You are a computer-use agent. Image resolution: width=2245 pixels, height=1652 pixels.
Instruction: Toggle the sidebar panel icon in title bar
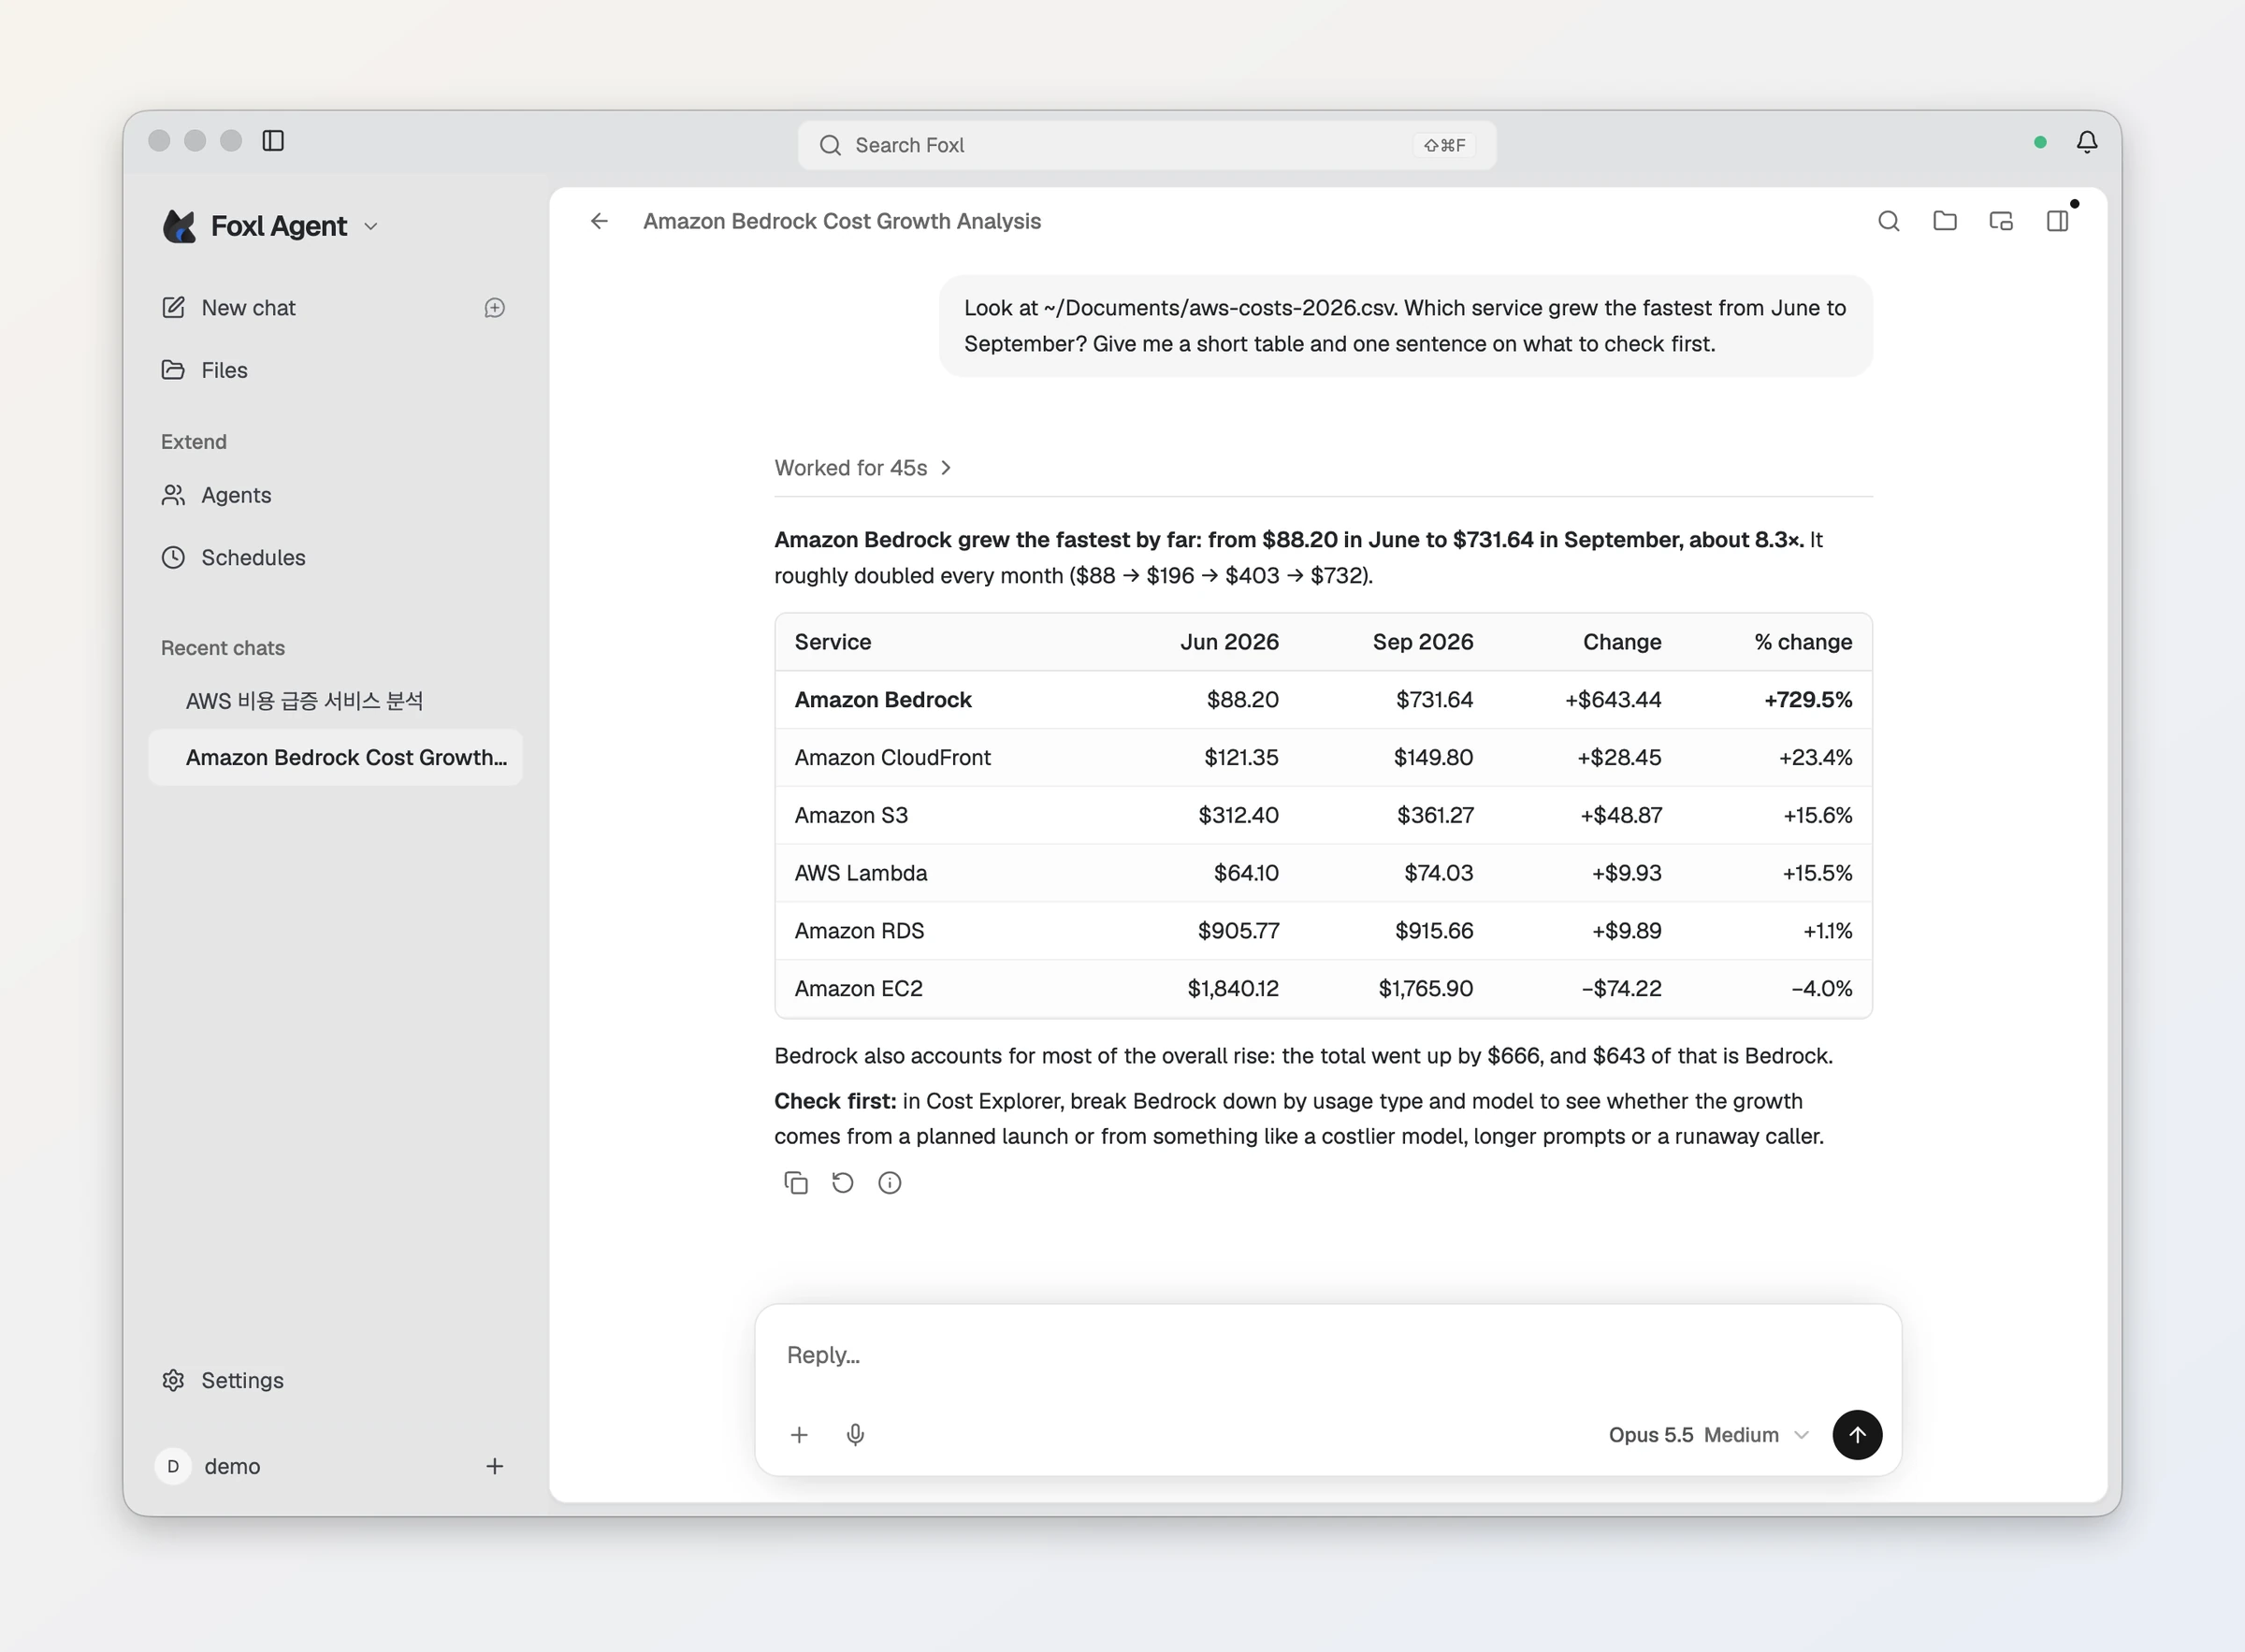(x=273, y=141)
